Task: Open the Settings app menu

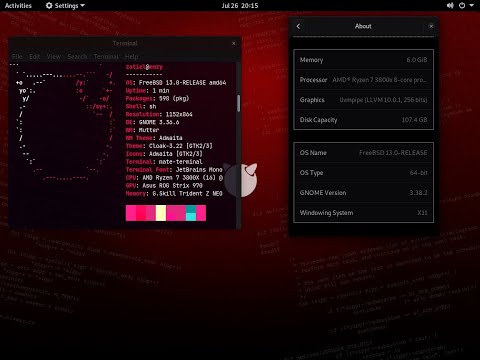Action: coord(65,6)
